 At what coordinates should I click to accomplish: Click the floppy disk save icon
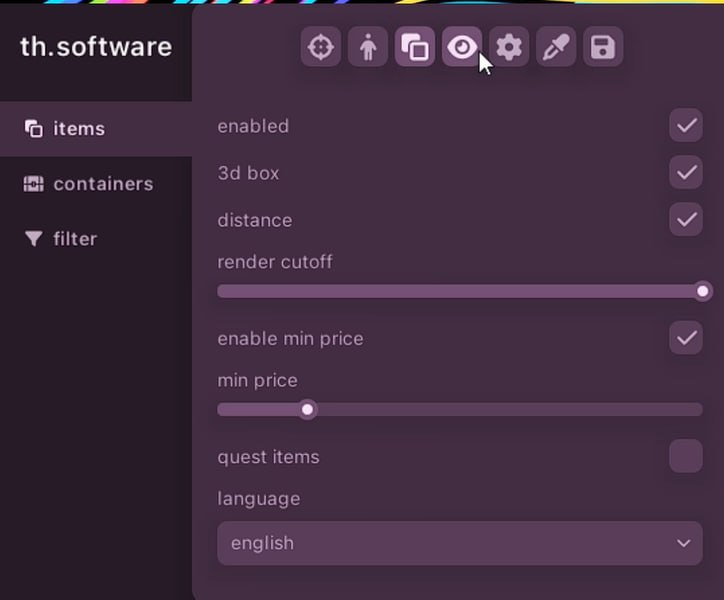[603, 47]
